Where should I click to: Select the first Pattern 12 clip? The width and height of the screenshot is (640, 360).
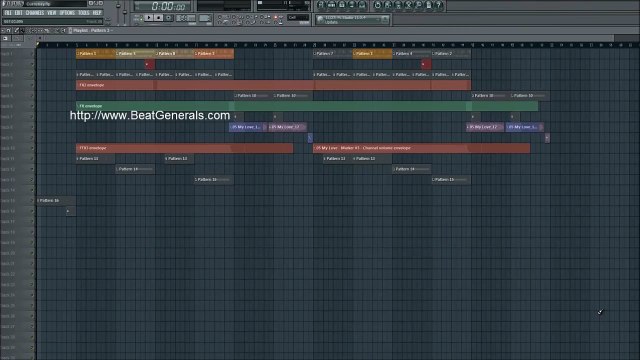click(96, 159)
